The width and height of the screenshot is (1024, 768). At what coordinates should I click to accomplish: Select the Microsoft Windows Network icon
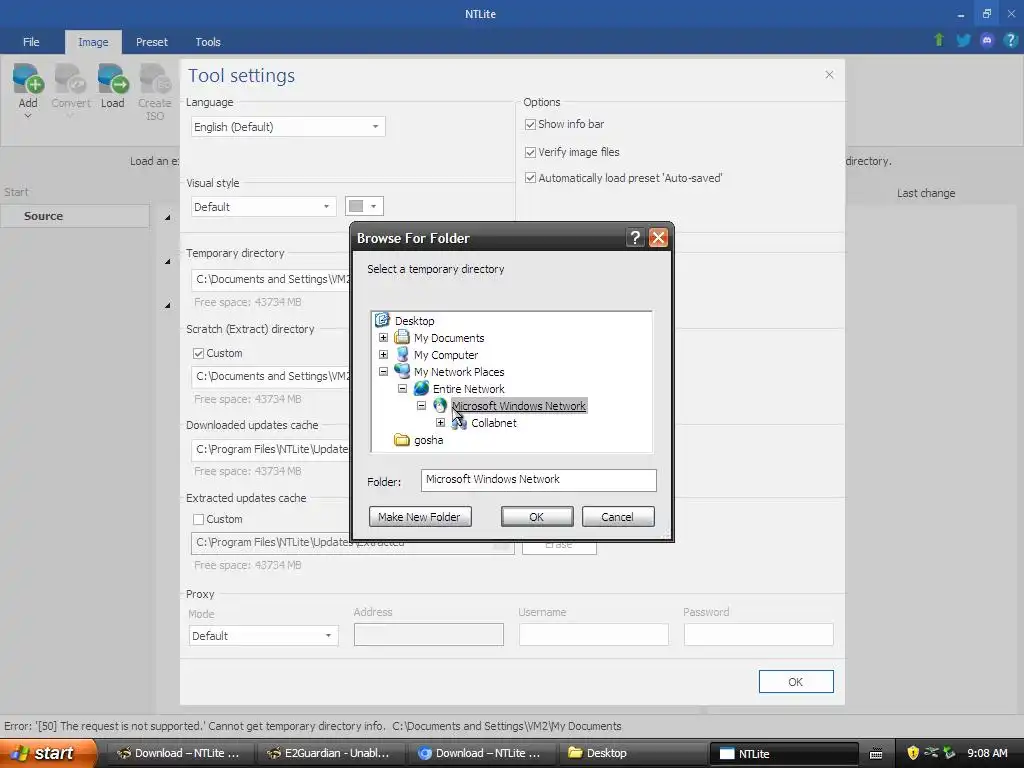(440, 405)
